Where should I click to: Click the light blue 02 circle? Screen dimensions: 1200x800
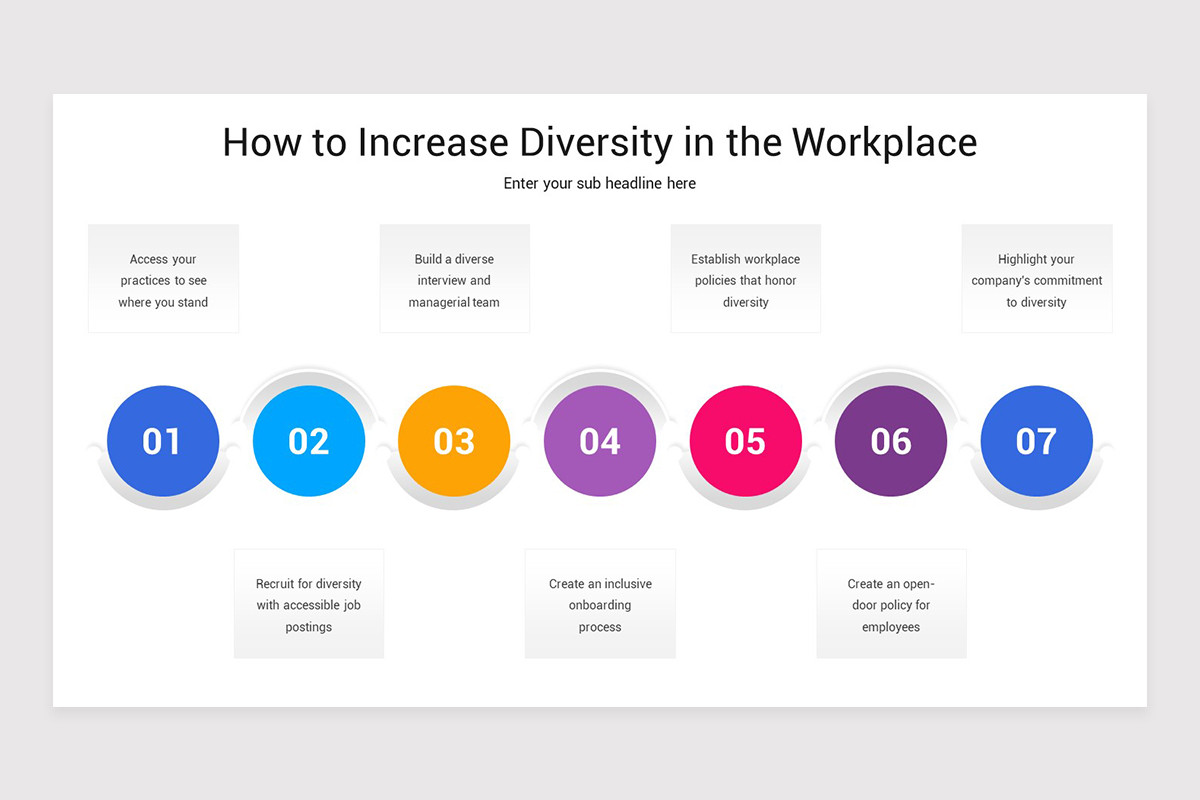click(x=308, y=441)
